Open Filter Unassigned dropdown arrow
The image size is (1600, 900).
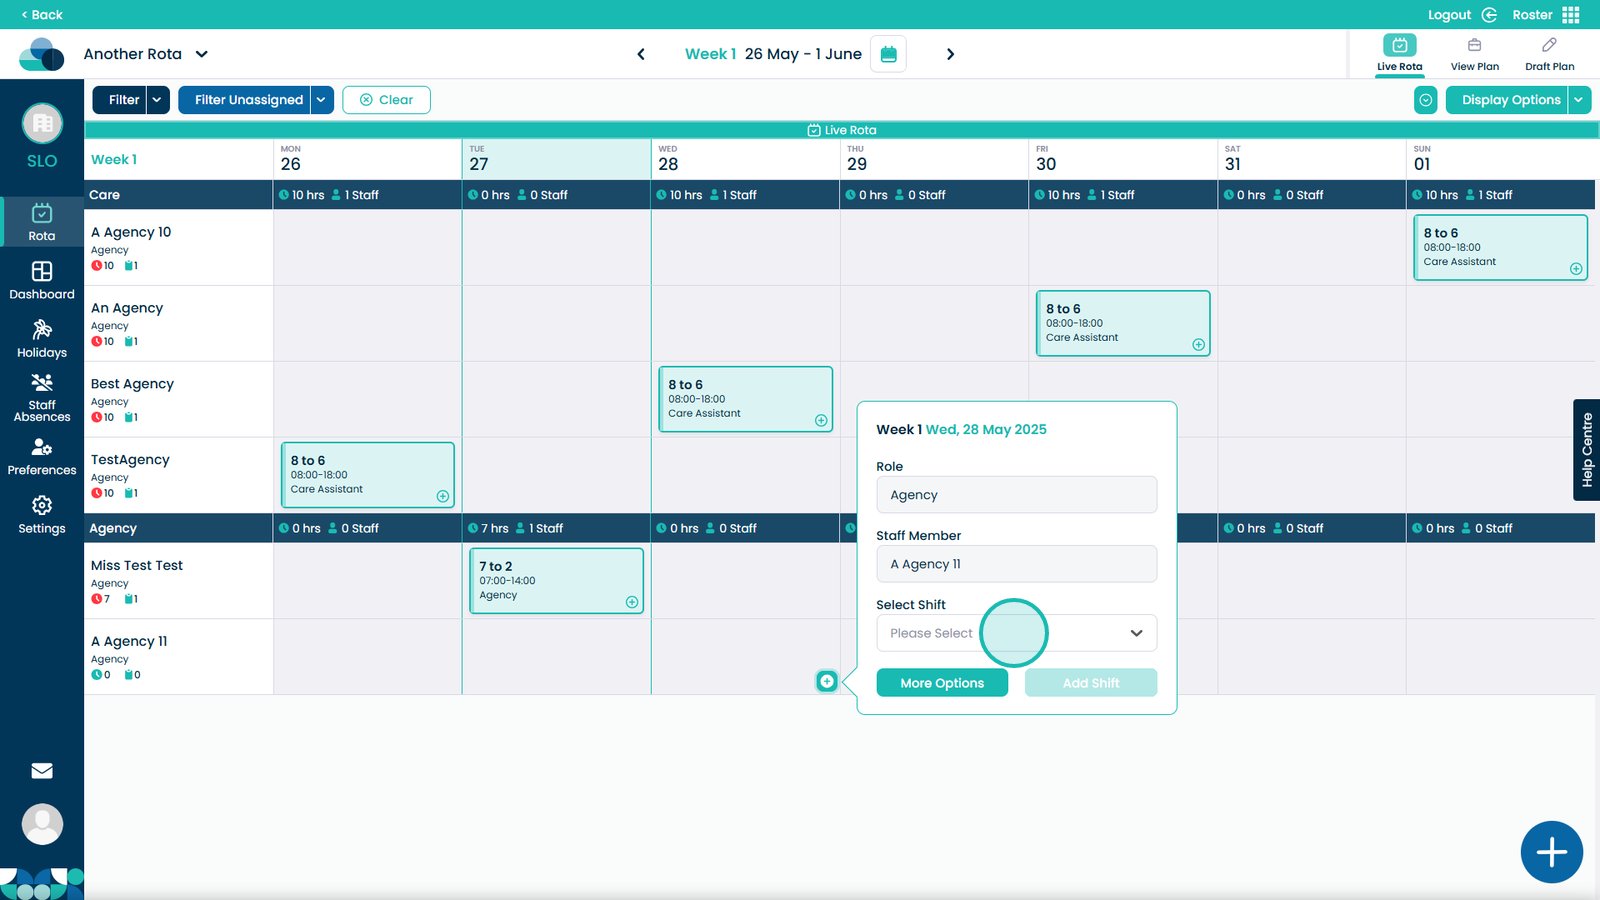click(321, 100)
